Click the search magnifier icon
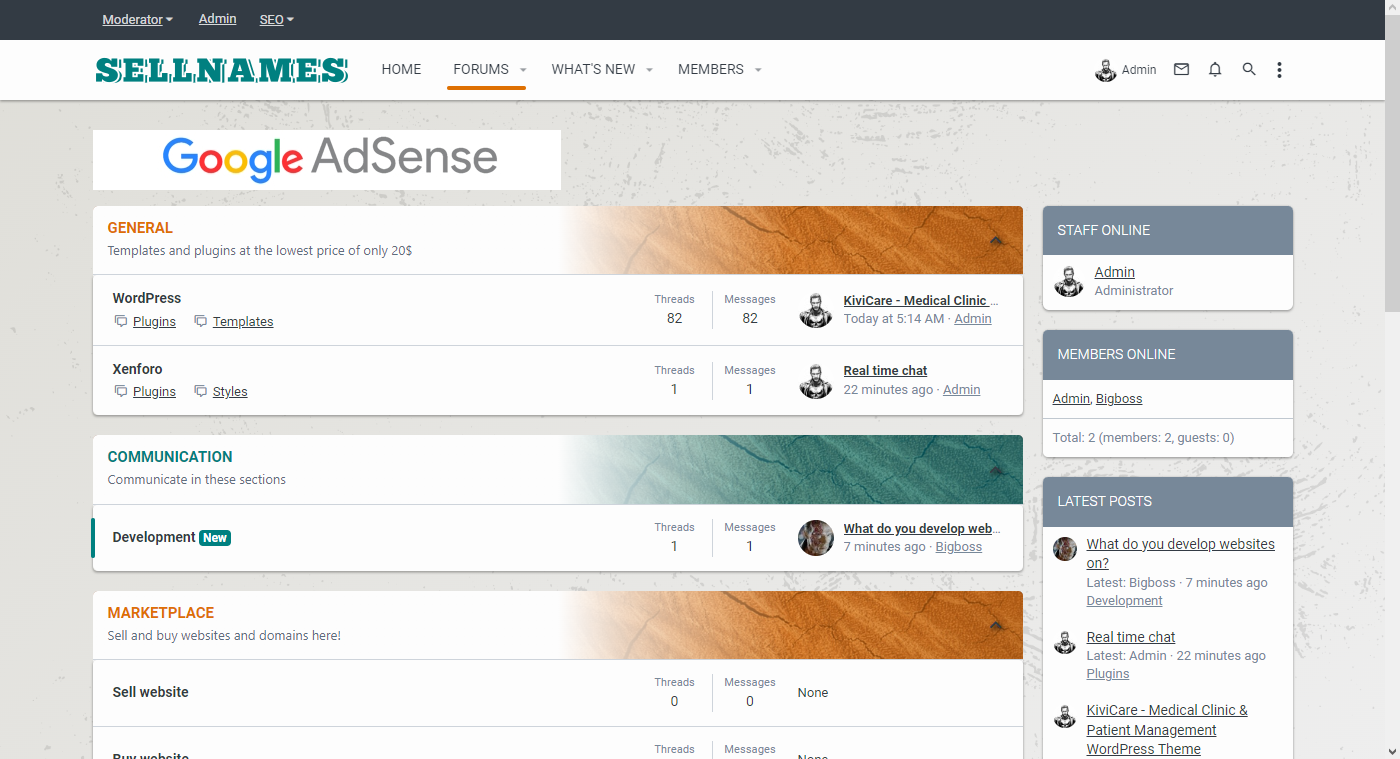 pyautogui.click(x=1249, y=70)
